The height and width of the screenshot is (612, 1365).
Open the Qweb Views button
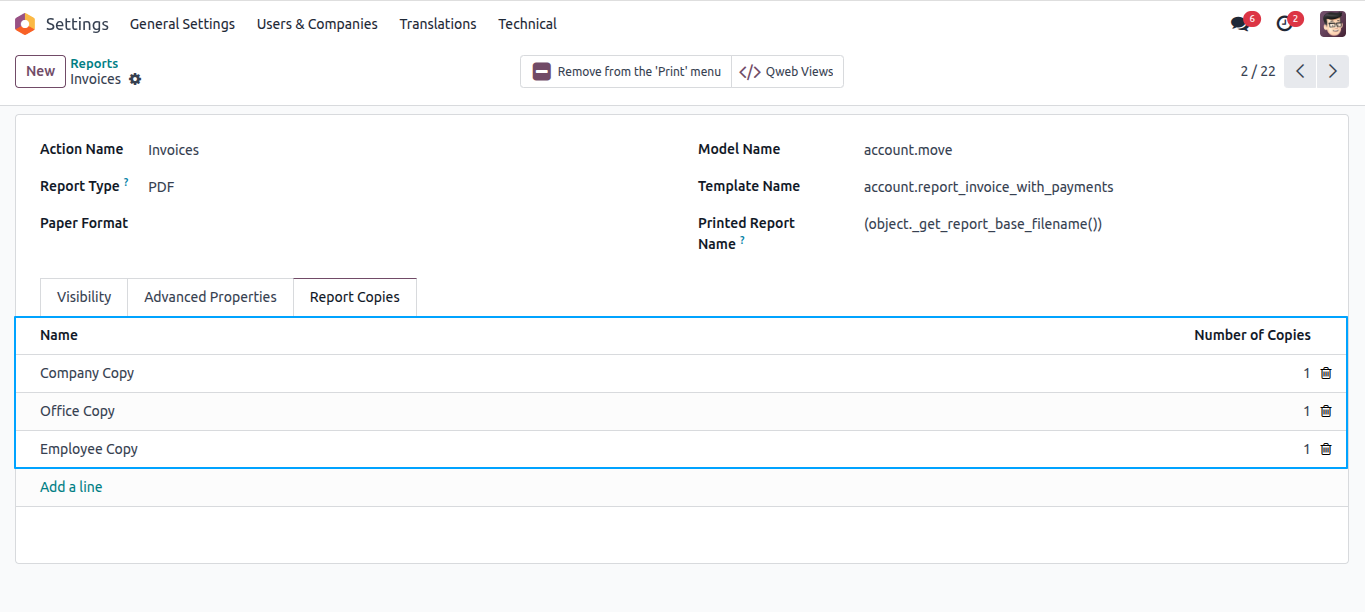[x=787, y=71]
